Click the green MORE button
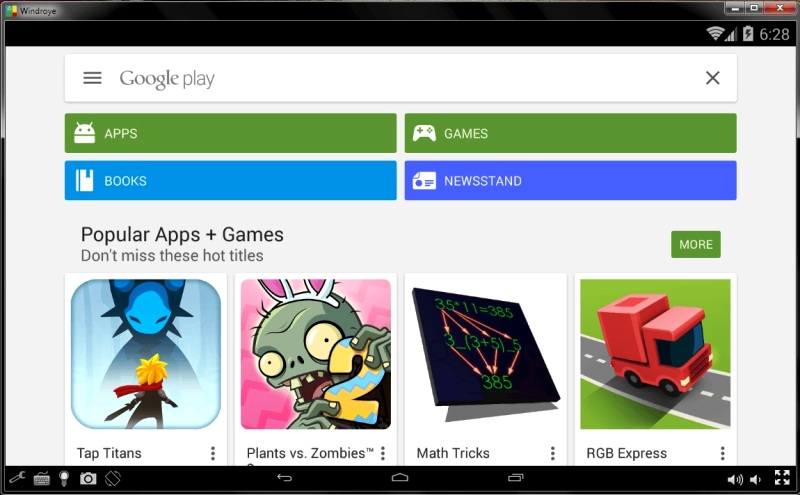Image resolution: width=800 pixels, height=495 pixels. [x=695, y=244]
